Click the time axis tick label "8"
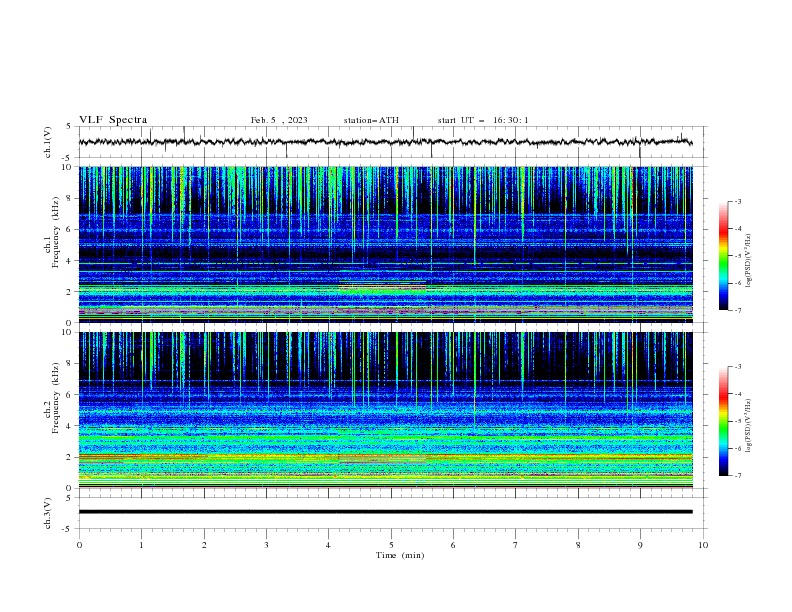The height and width of the screenshot is (612, 792). [x=578, y=545]
